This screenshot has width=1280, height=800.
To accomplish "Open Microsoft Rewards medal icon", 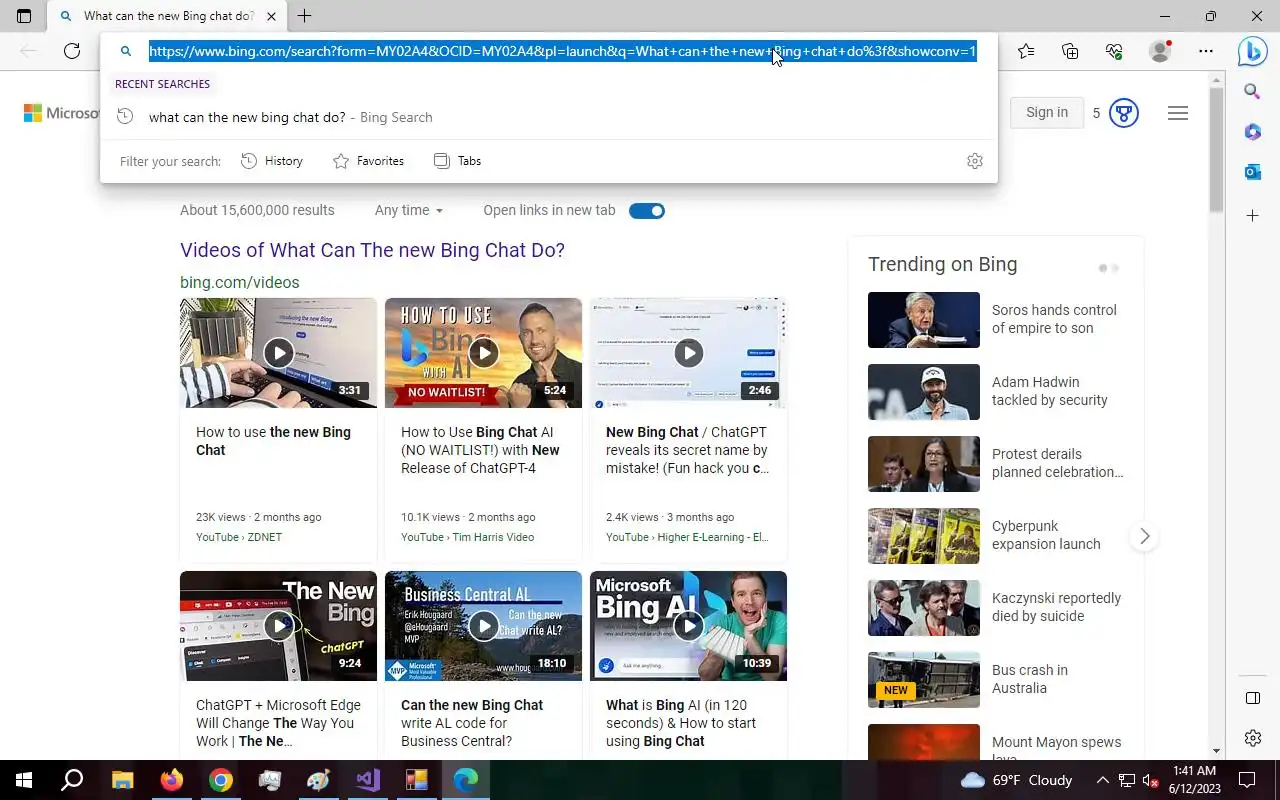I will pyautogui.click(x=1124, y=113).
